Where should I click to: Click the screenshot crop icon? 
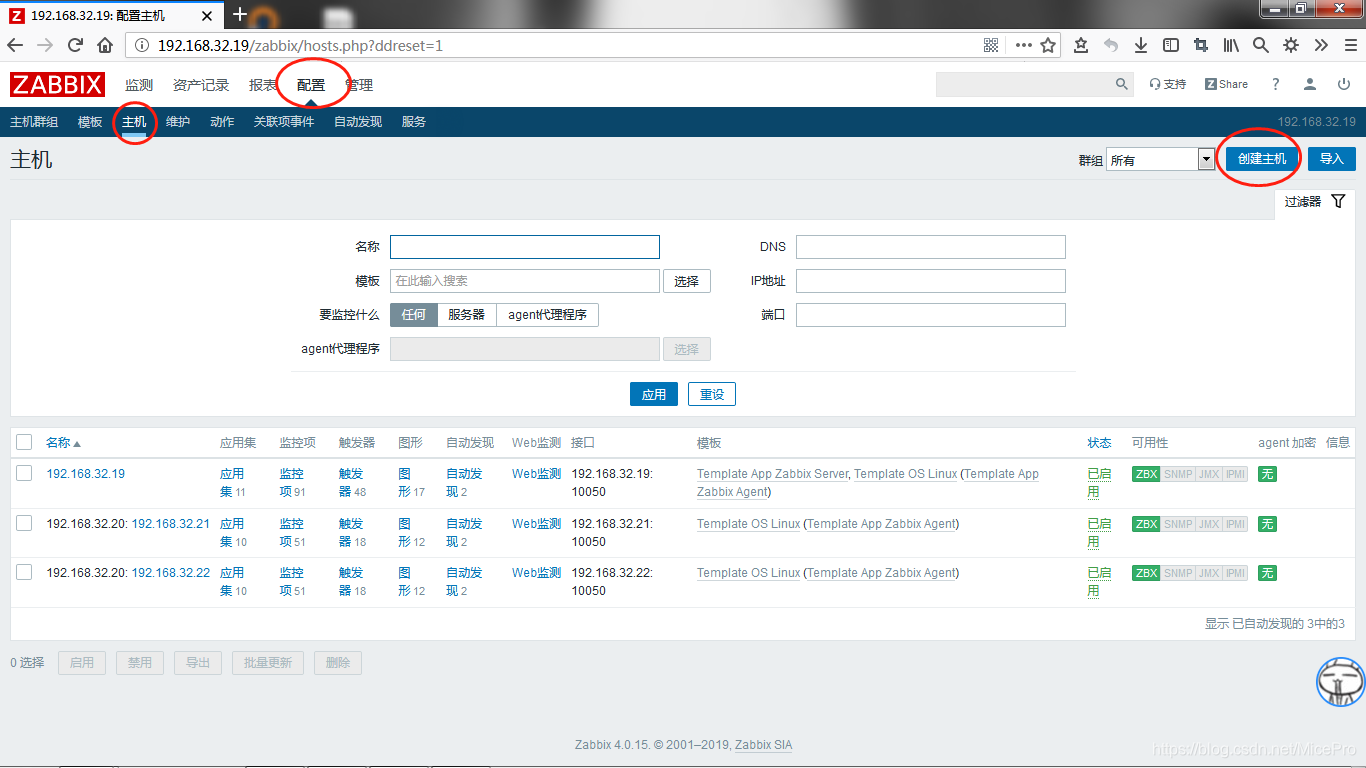point(1201,45)
